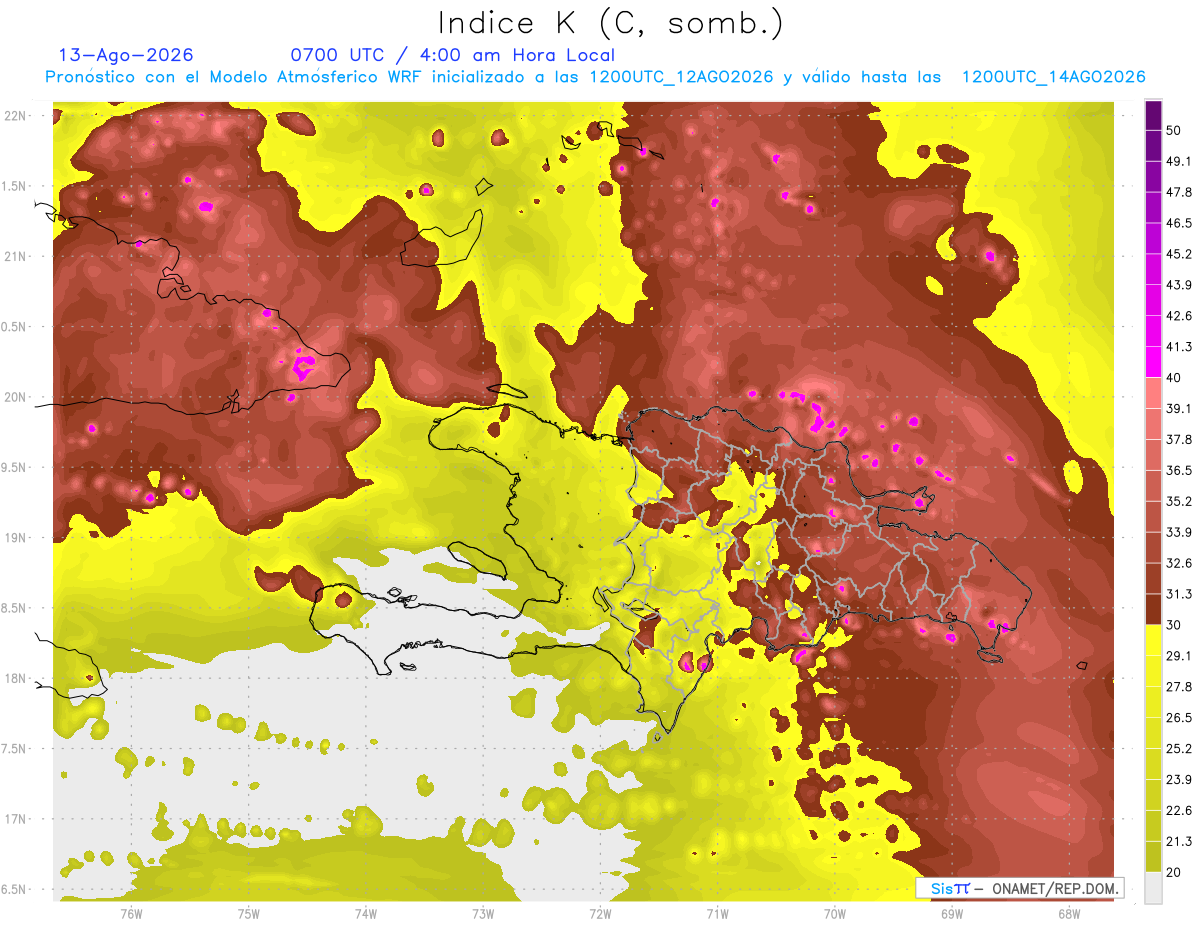
Task: Click the light gray colorbar segment below 20
Action: tap(1153, 887)
